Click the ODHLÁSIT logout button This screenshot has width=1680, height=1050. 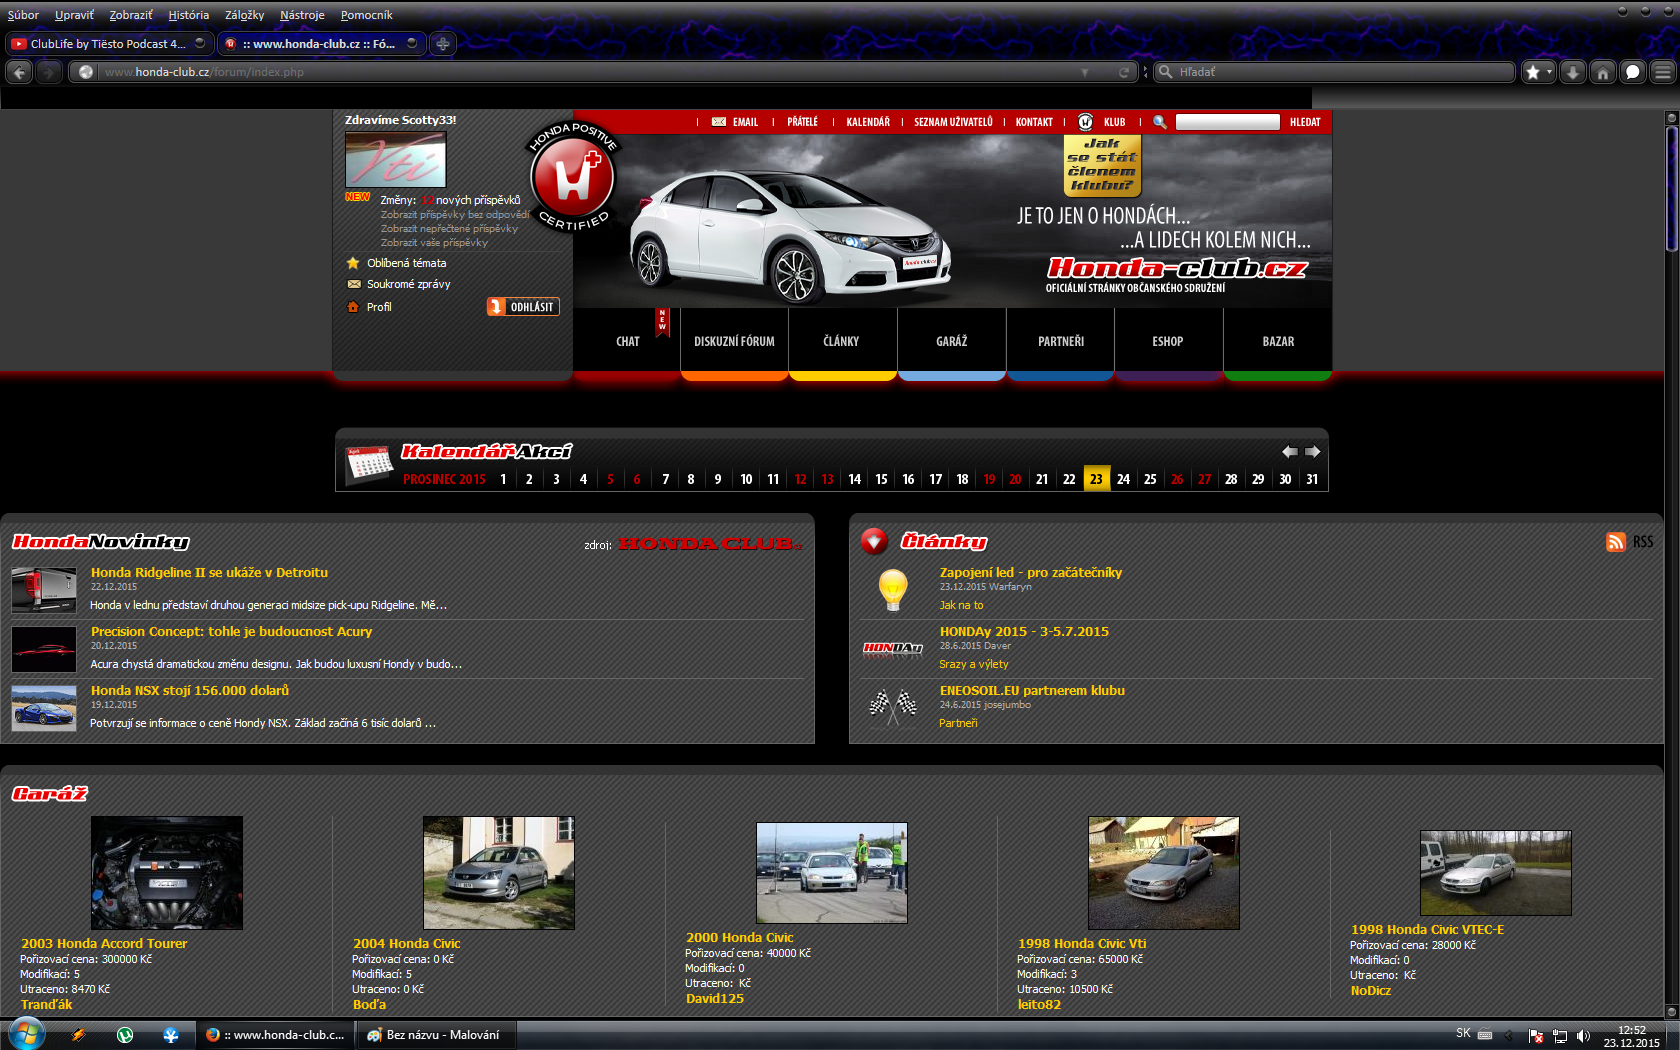[x=523, y=307]
